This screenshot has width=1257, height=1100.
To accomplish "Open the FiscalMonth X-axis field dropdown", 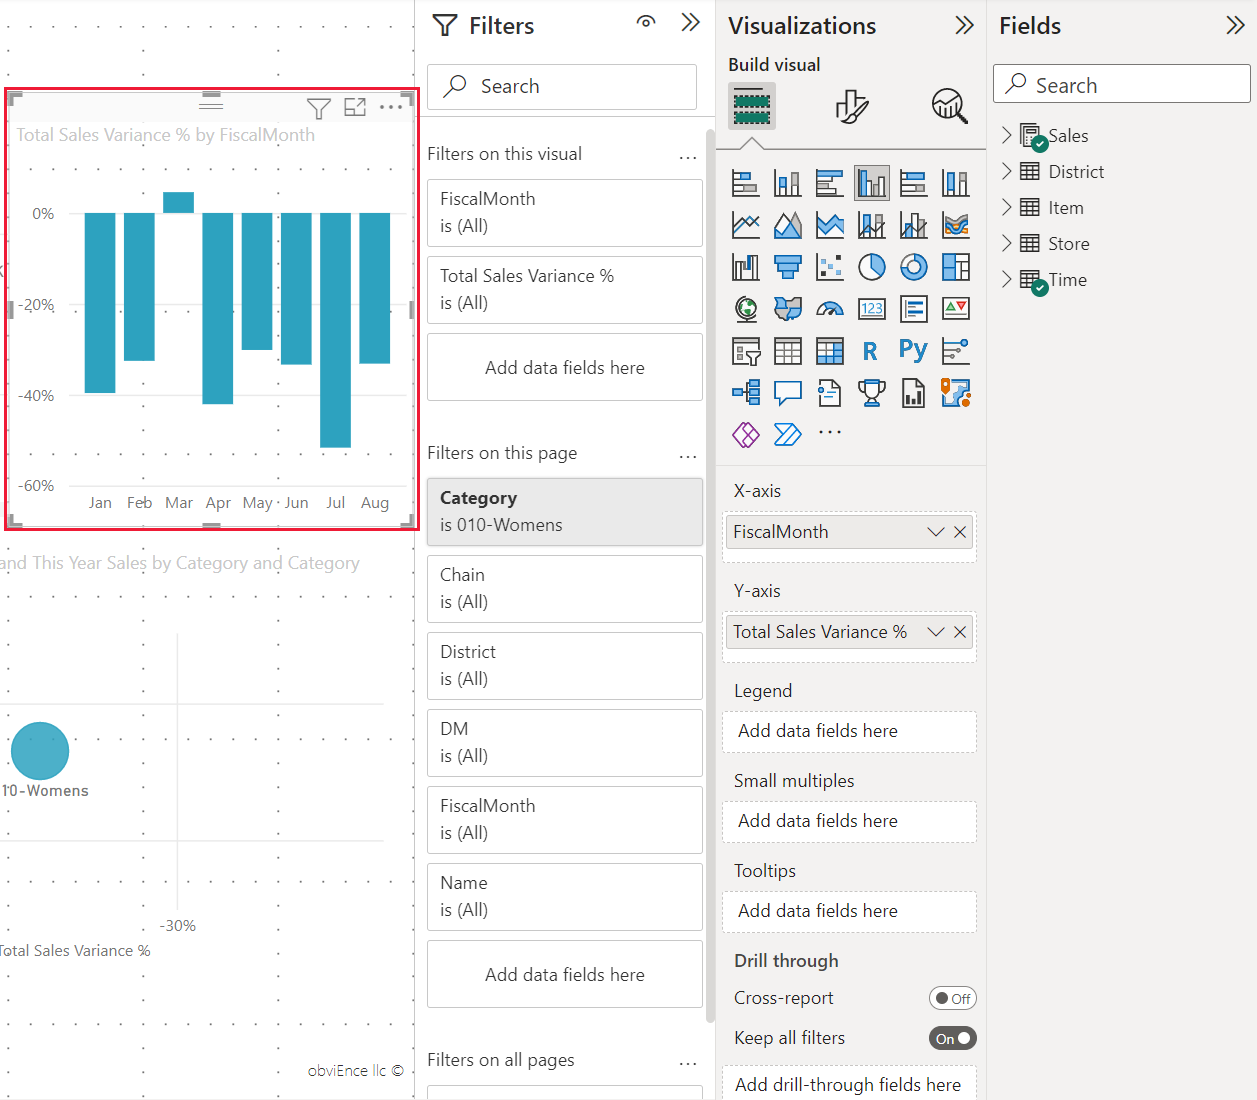I will click(936, 532).
